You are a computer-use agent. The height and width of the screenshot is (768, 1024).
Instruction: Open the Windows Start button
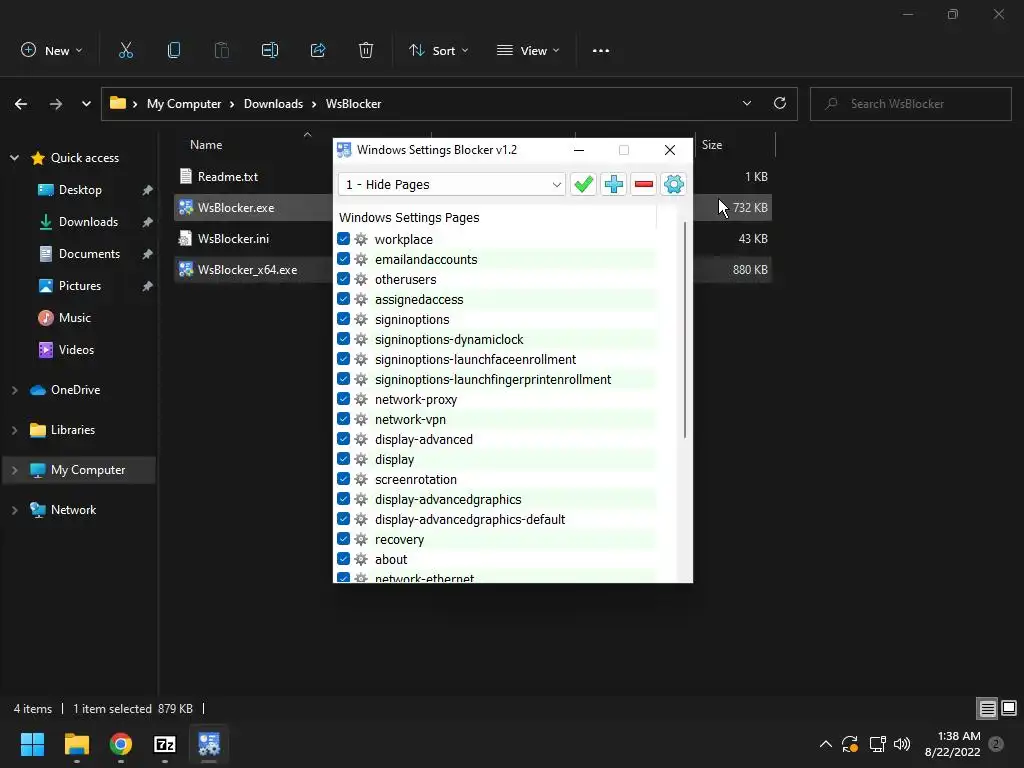coord(32,744)
